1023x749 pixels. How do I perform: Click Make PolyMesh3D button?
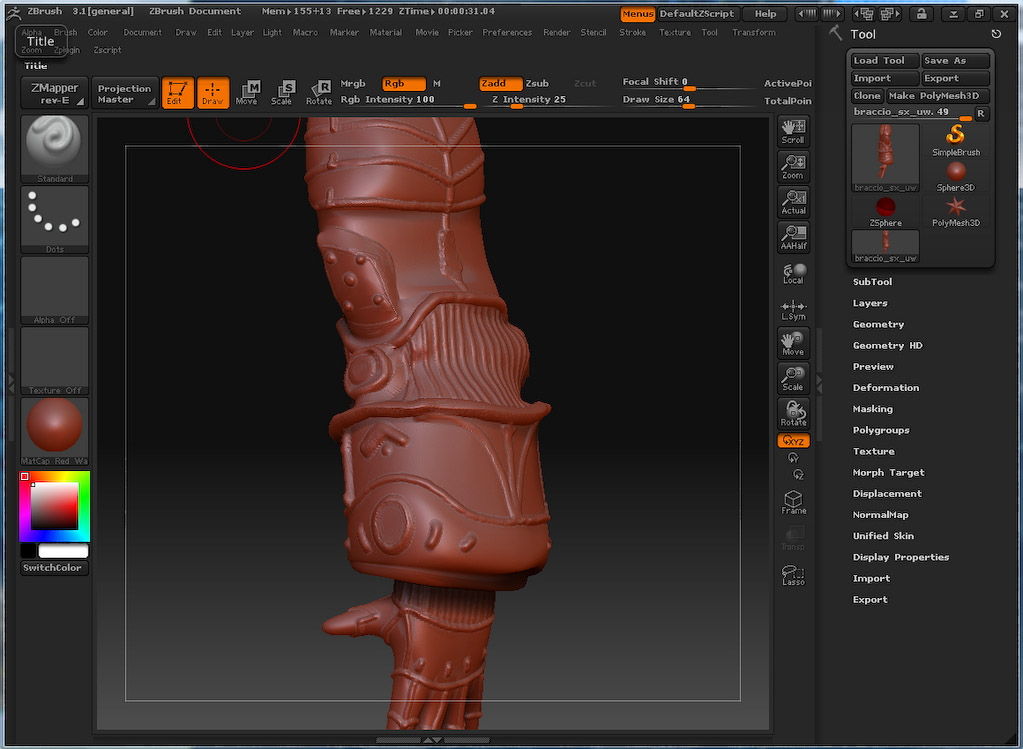(x=937, y=96)
